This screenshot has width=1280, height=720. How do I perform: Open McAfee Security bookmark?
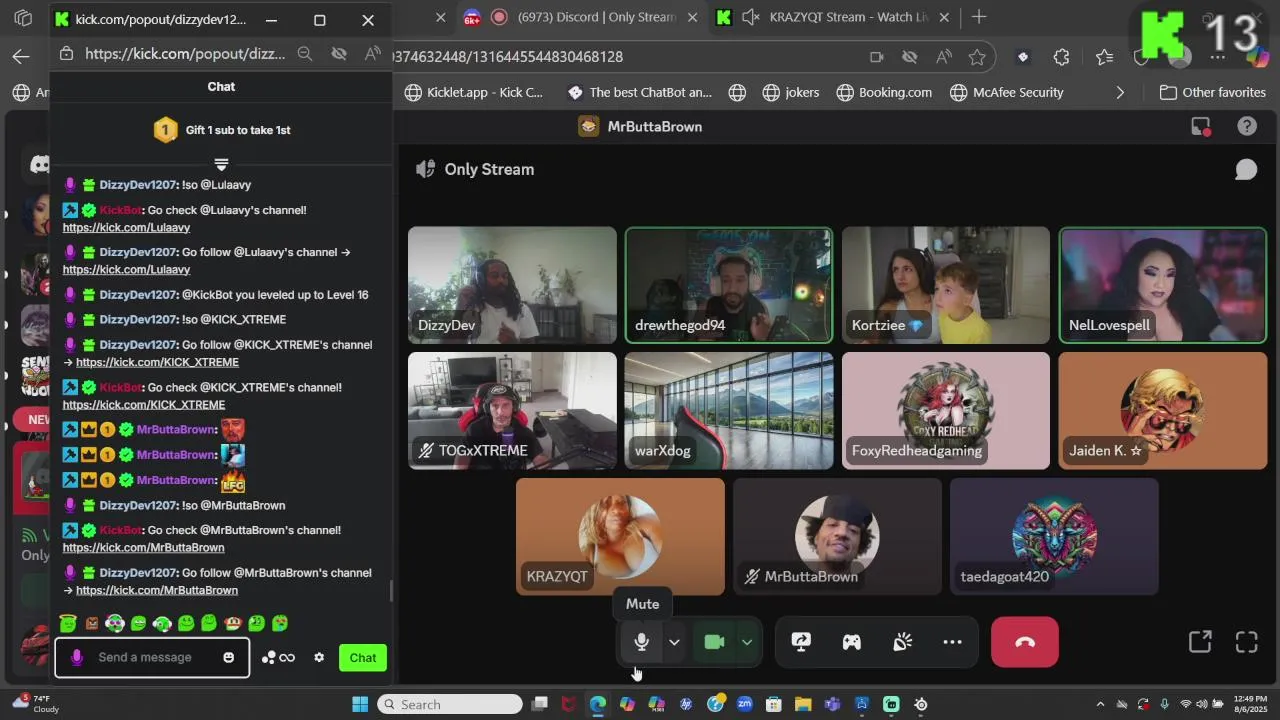1005,92
